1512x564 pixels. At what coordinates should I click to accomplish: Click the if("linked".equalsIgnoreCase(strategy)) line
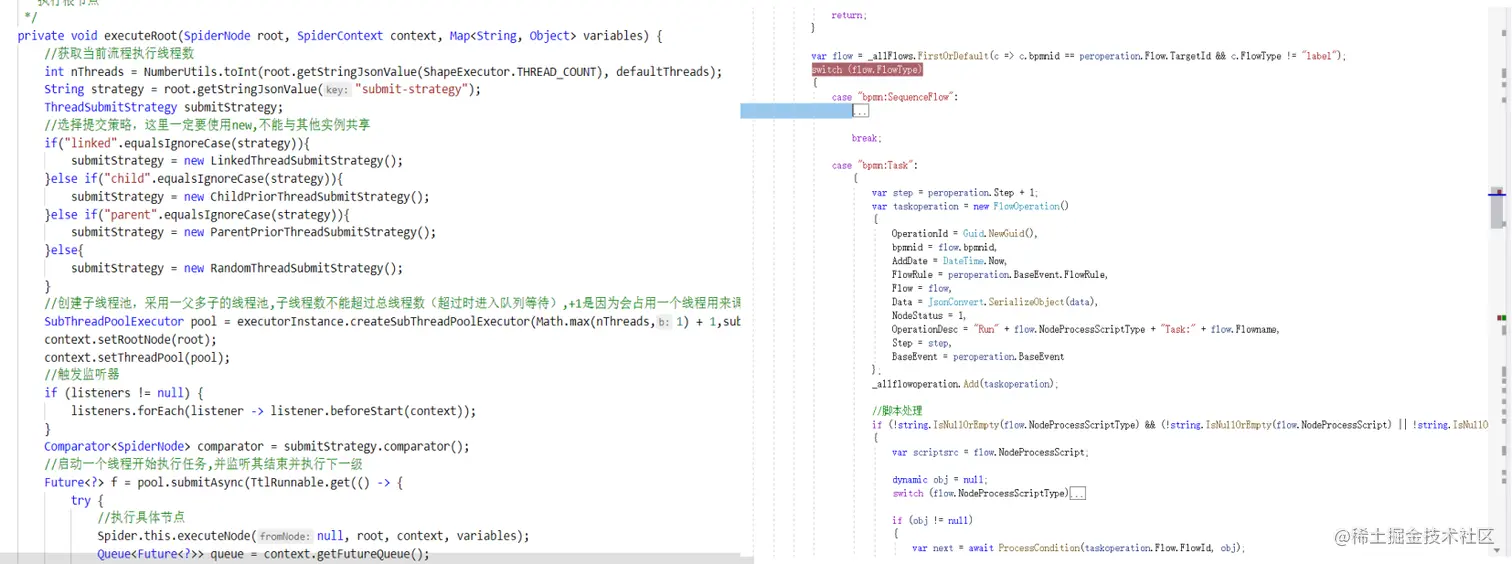(177, 143)
